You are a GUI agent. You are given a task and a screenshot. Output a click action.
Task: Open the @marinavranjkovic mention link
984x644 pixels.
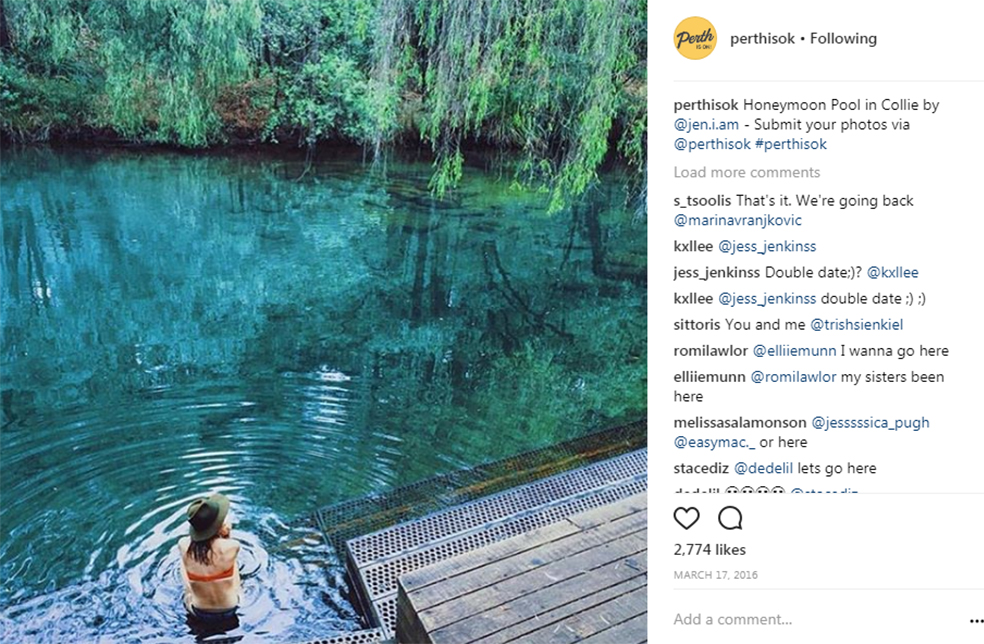(737, 220)
